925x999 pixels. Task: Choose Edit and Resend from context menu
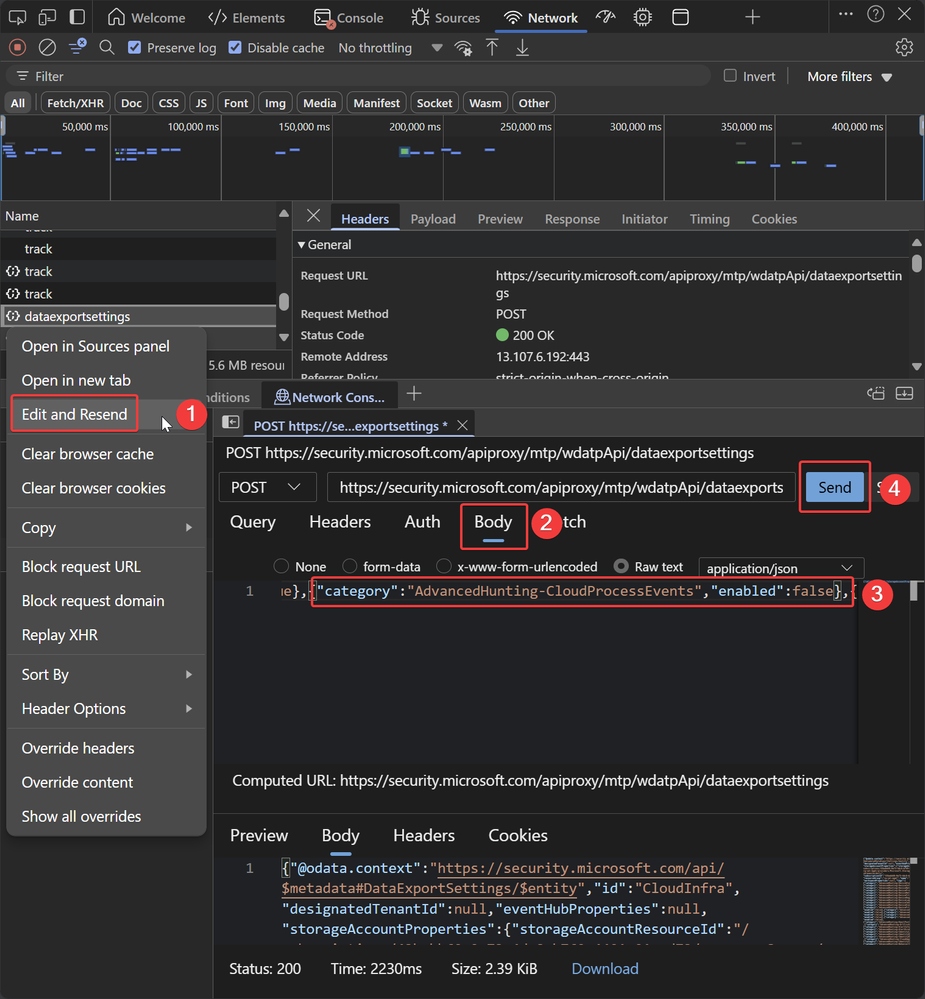point(74,414)
